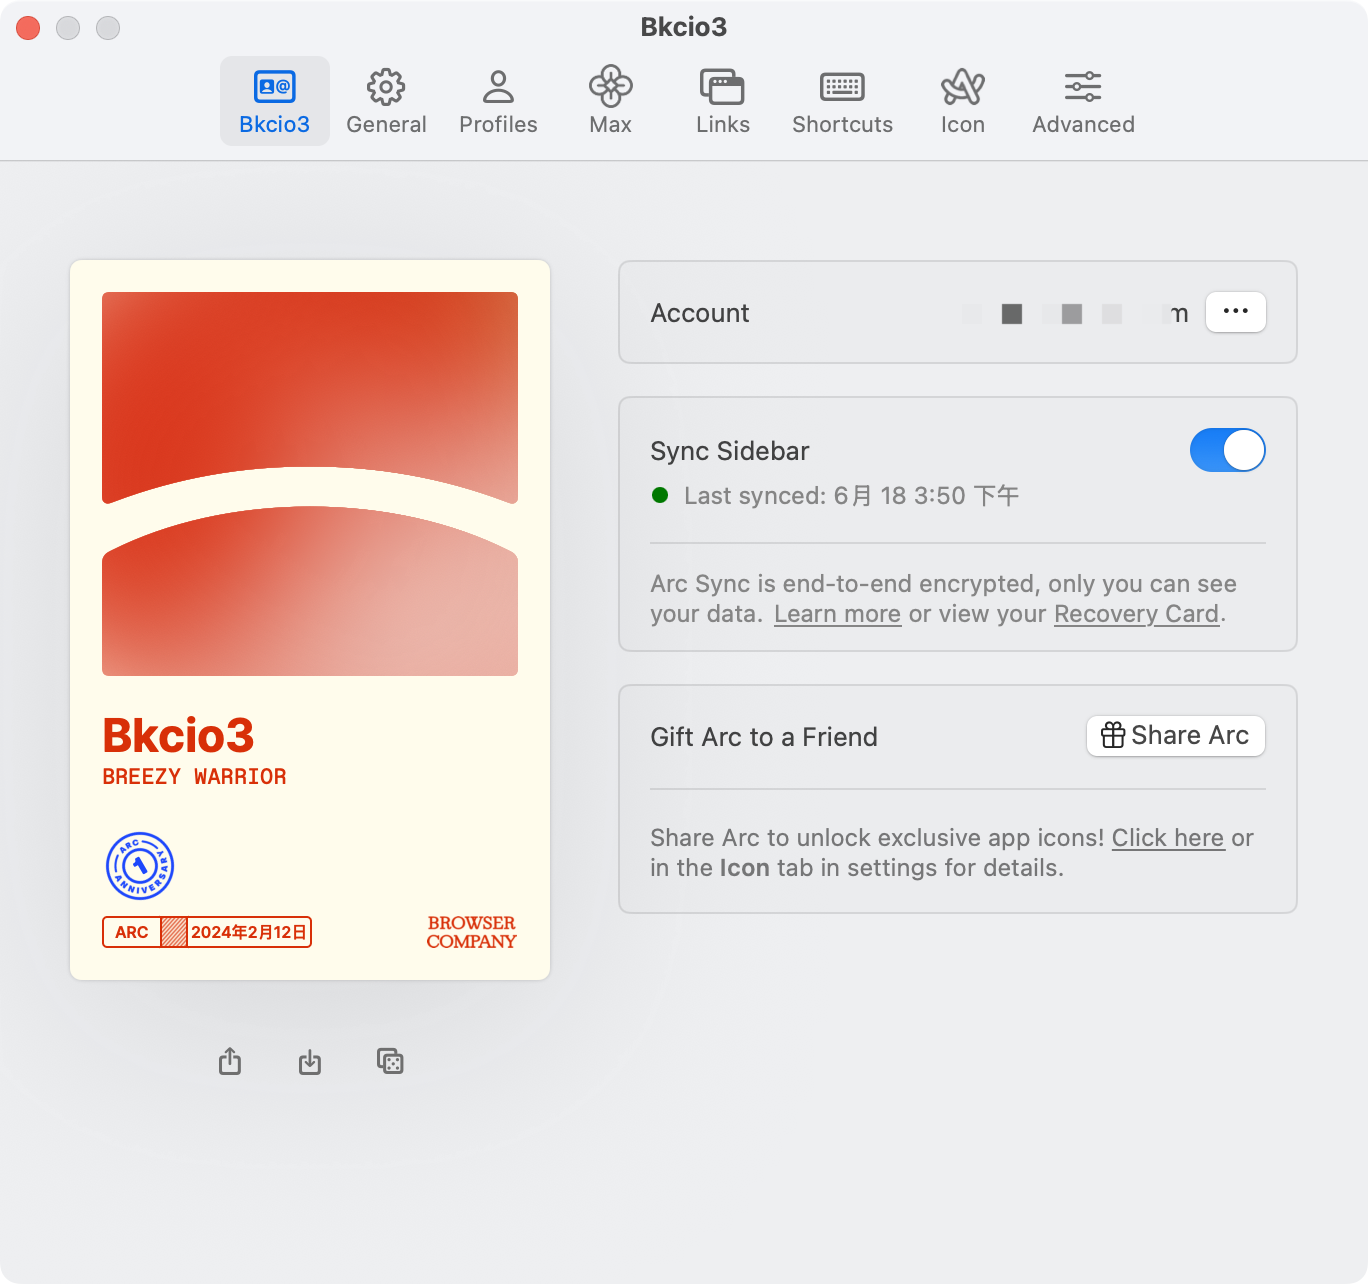The height and width of the screenshot is (1284, 1368).
Task: Click the Share Arc button
Action: [x=1175, y=736]
